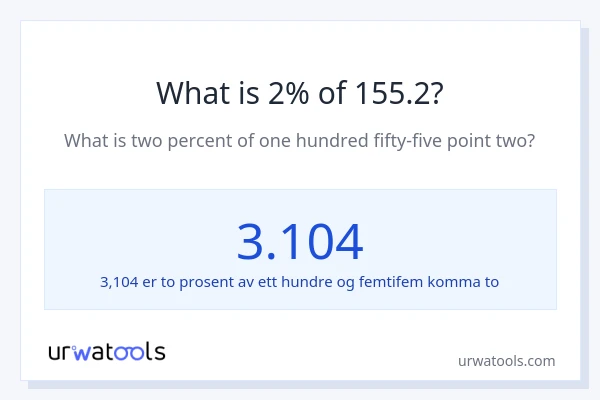Click '155.2' in the heading
The image size is (600, 400).
[394, 93]
